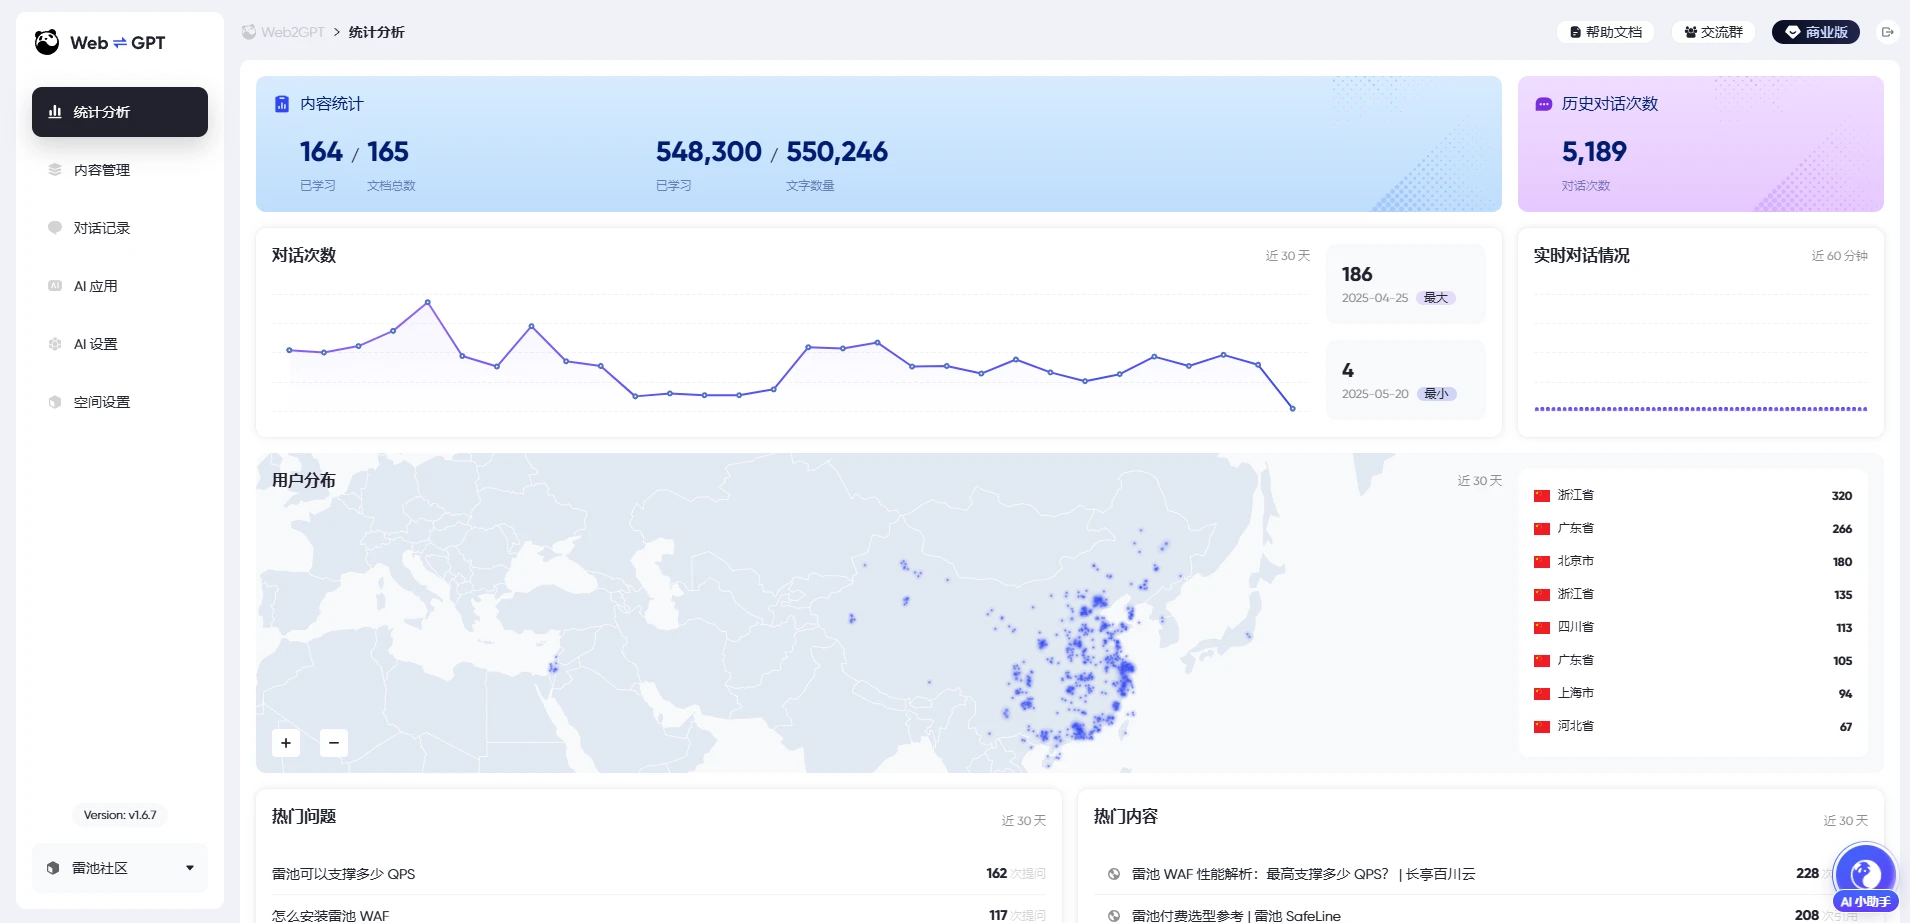This screenshot has height=923, width=1910.
Task: Click the 5,189 conversation count value
Action: [x=1594, y=152]
